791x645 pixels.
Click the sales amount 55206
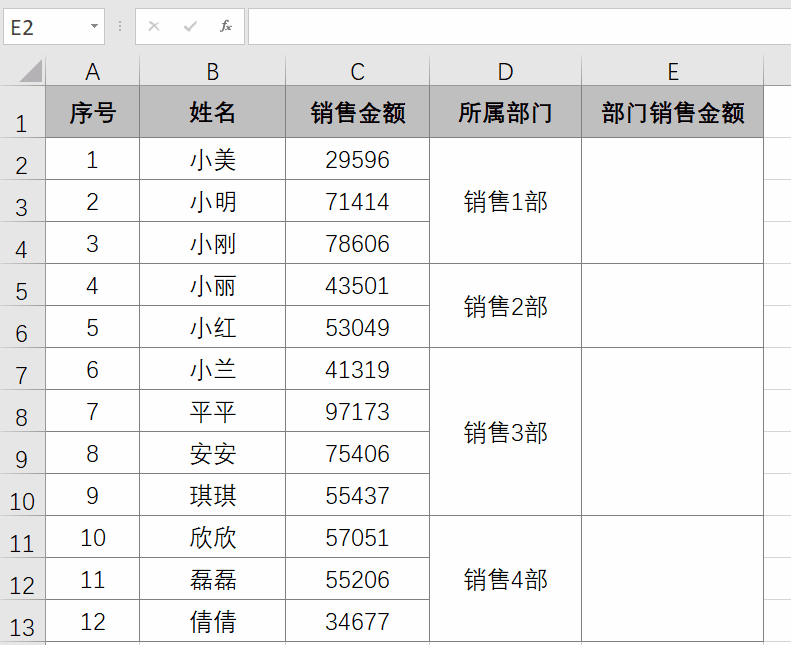(x=358, y=578)
